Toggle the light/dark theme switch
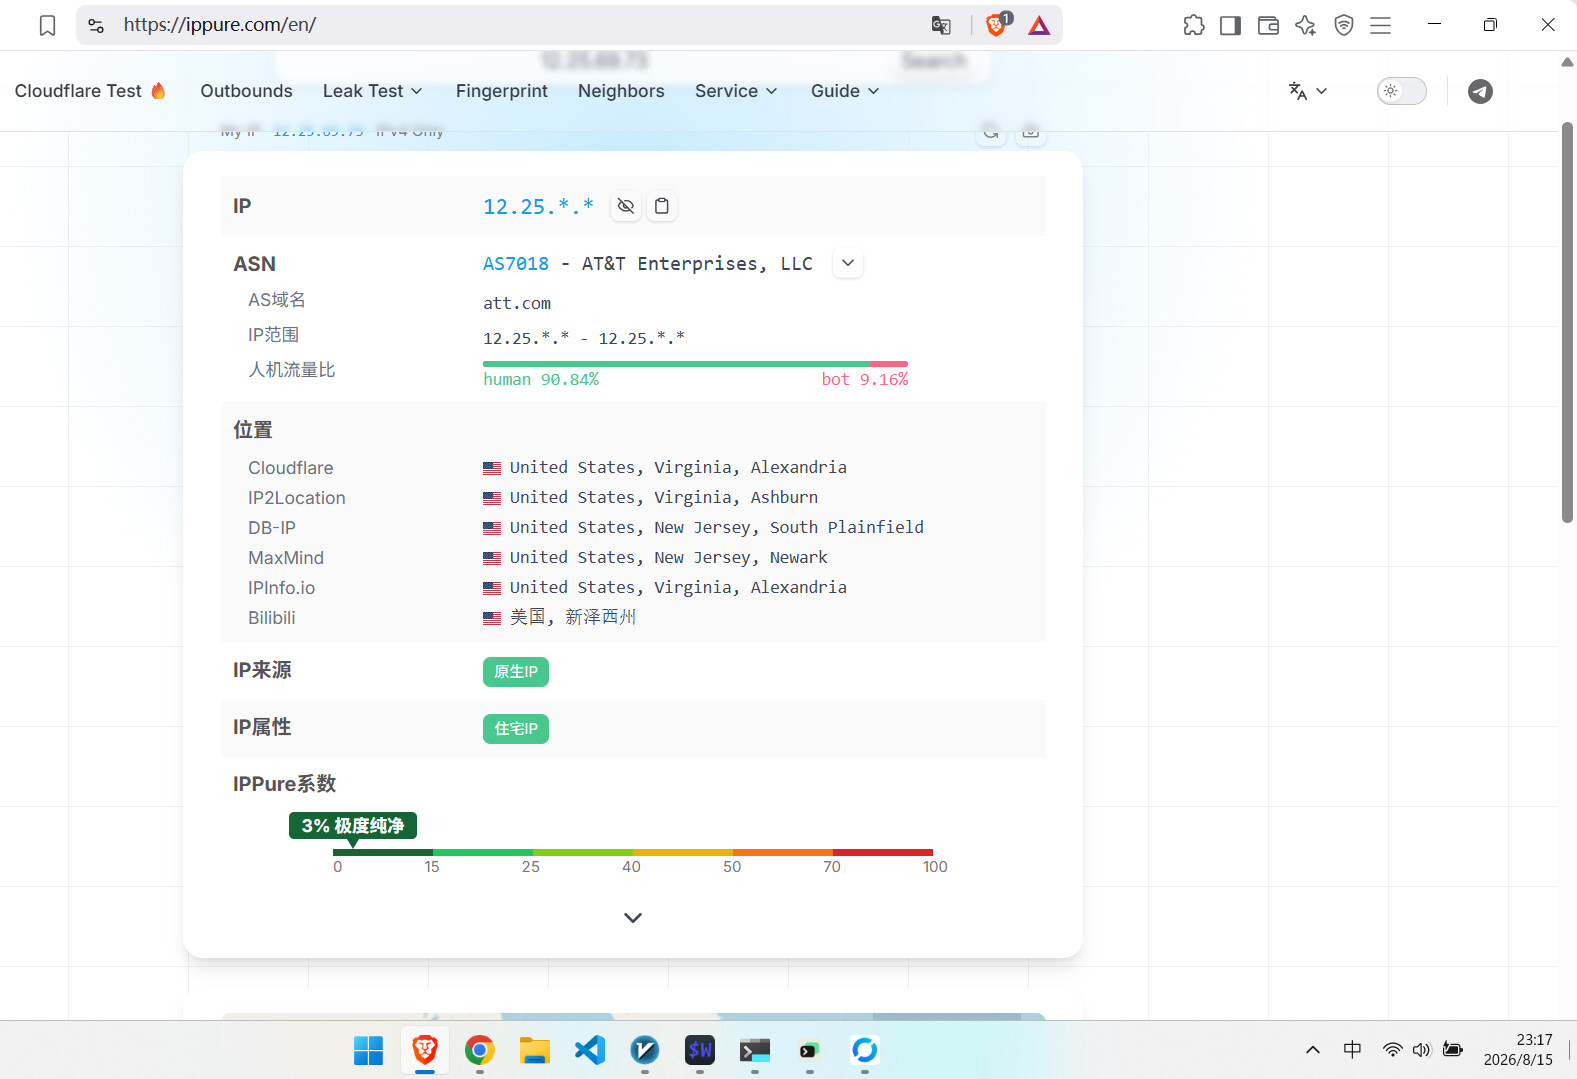The image size is (1577, 1079). [x=1401, y=91]
